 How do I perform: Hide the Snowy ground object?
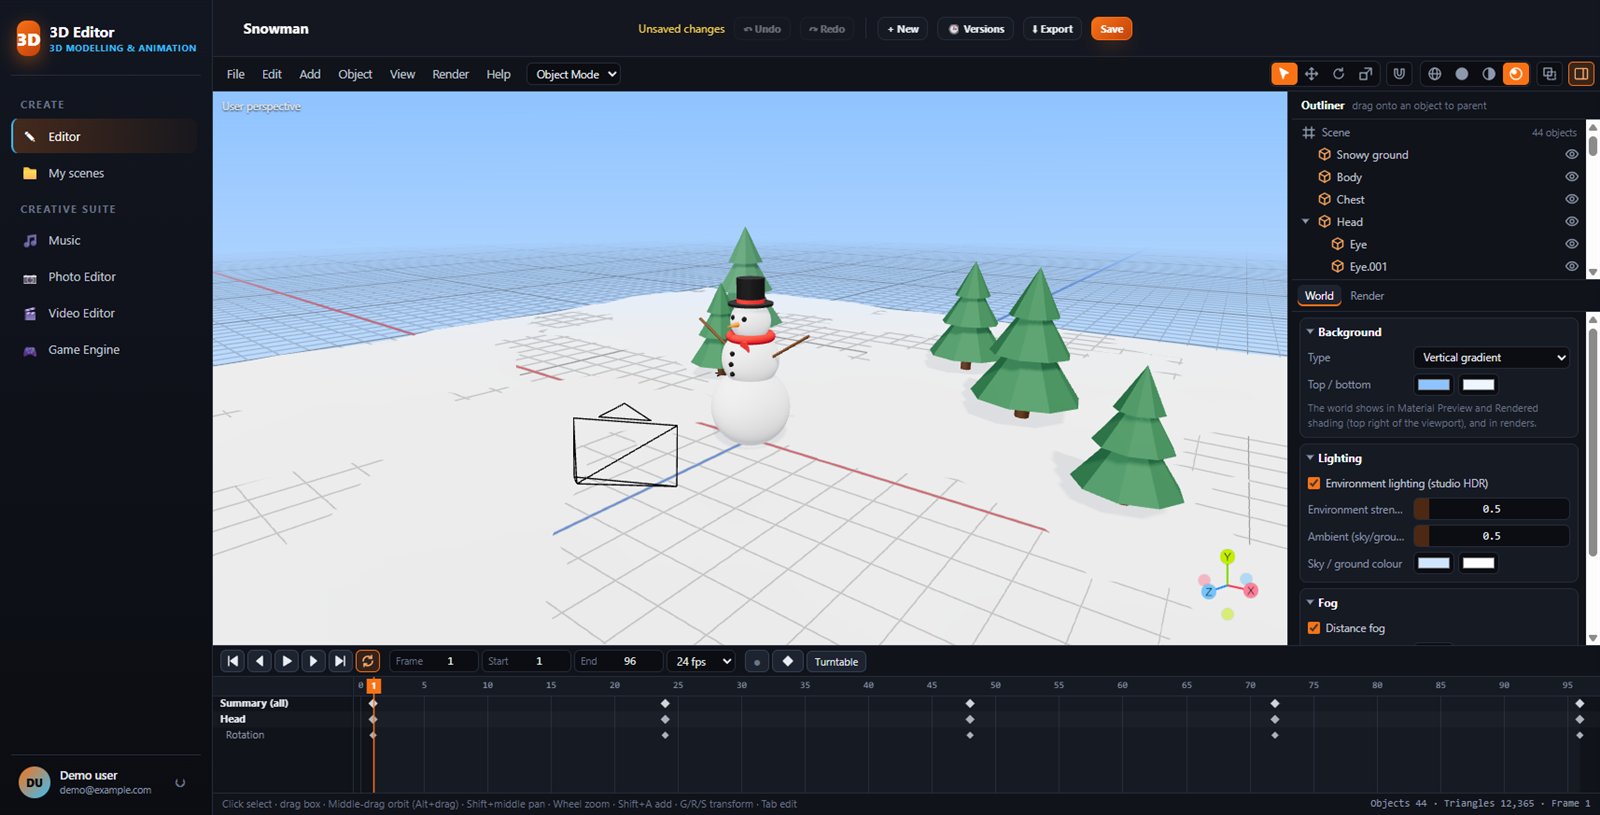1572,155
